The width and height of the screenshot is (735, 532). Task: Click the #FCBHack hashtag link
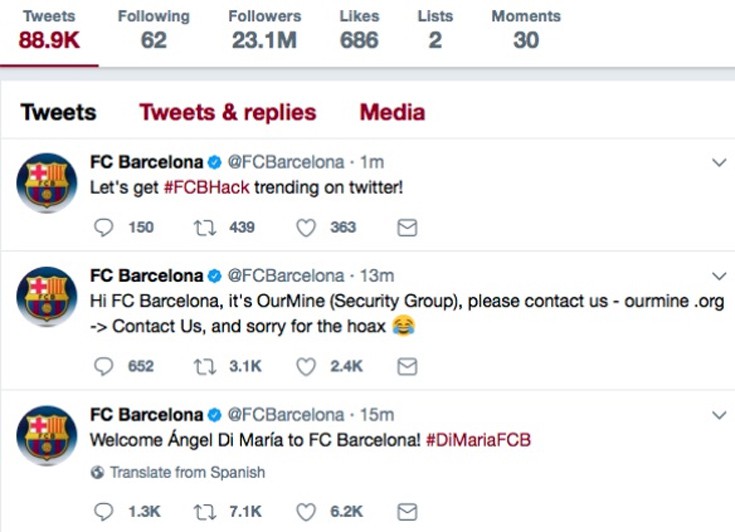point(204,187)
